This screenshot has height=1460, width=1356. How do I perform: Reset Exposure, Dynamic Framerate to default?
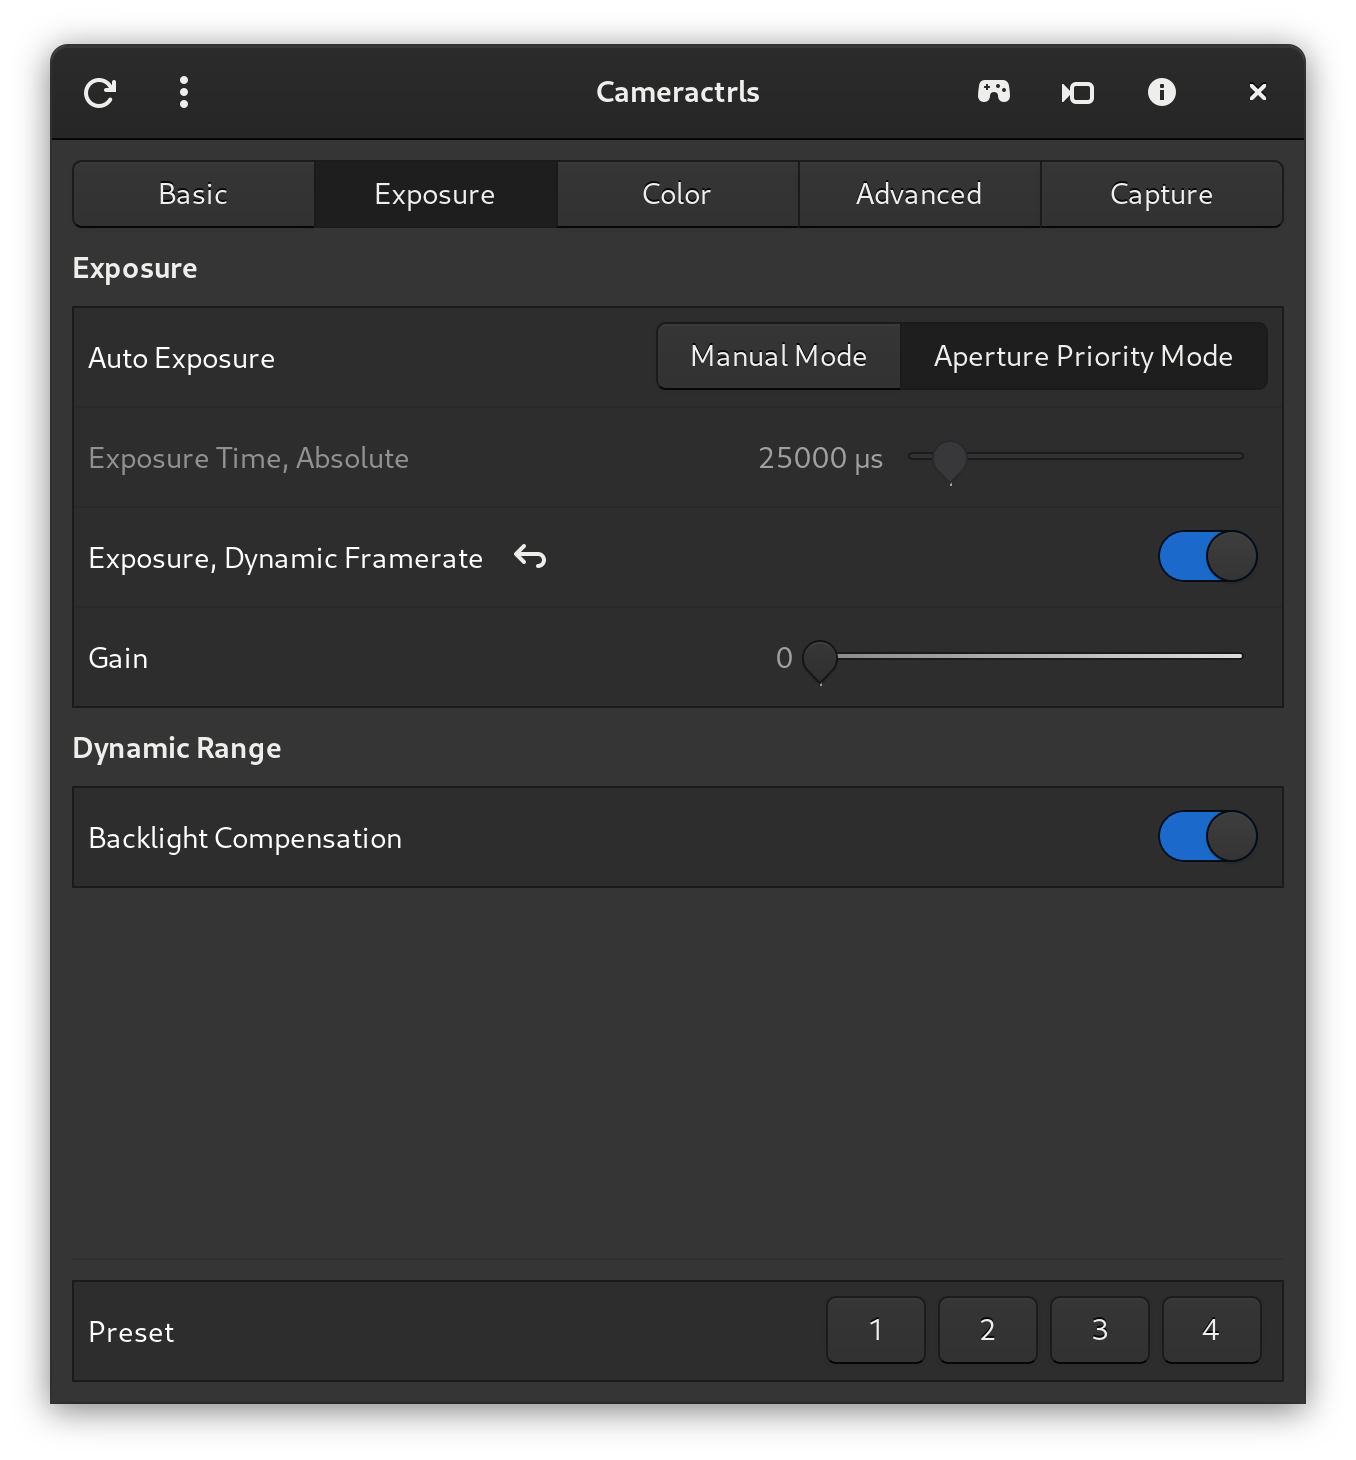tap(530, 557)
